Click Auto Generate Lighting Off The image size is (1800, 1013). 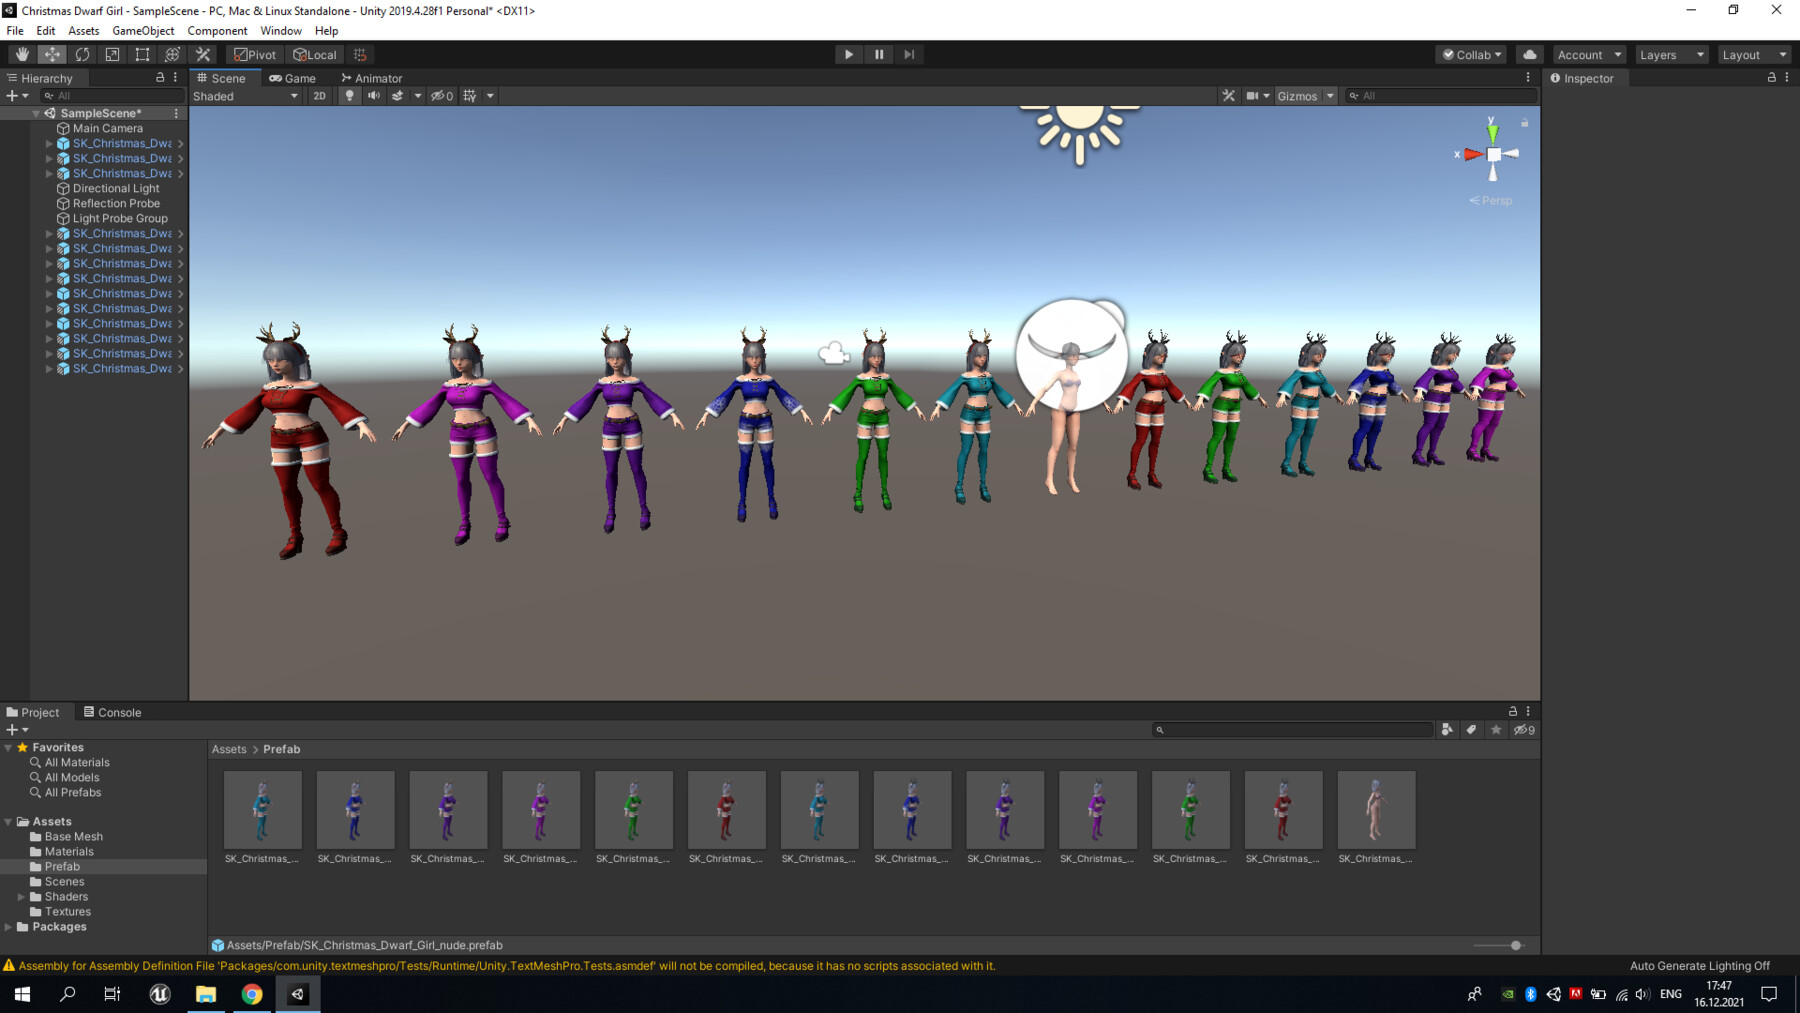click(x=1698, y=966)
